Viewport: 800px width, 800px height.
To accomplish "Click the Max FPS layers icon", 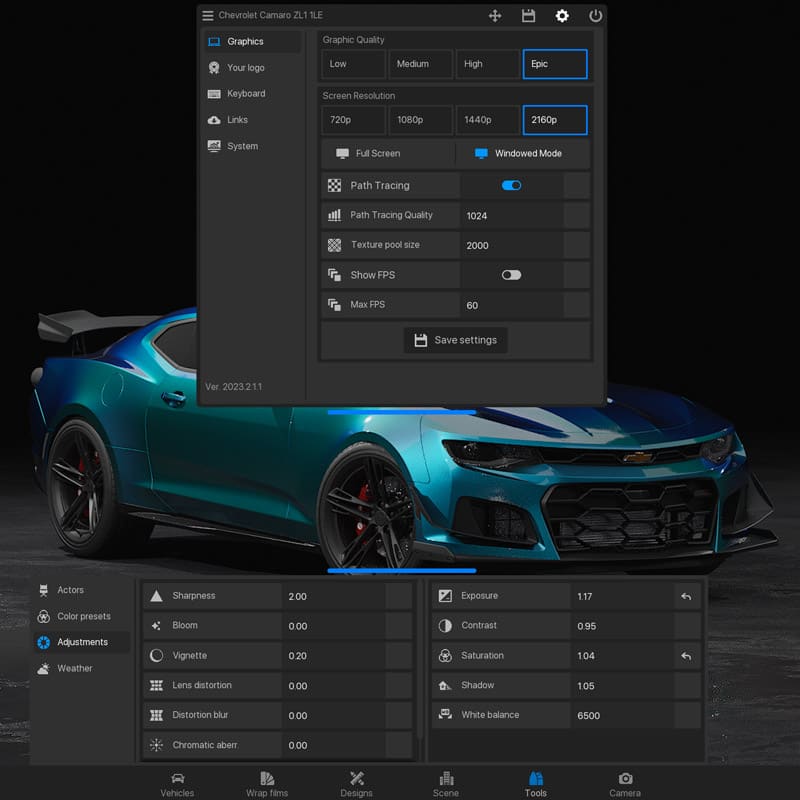I will click(x=334, y=305).
